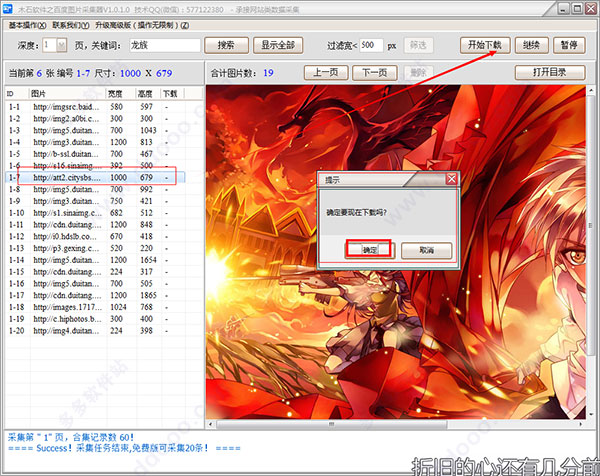Select row 1-17 with height 1865
Screen dimensions: 600x476
click(95, 295)
